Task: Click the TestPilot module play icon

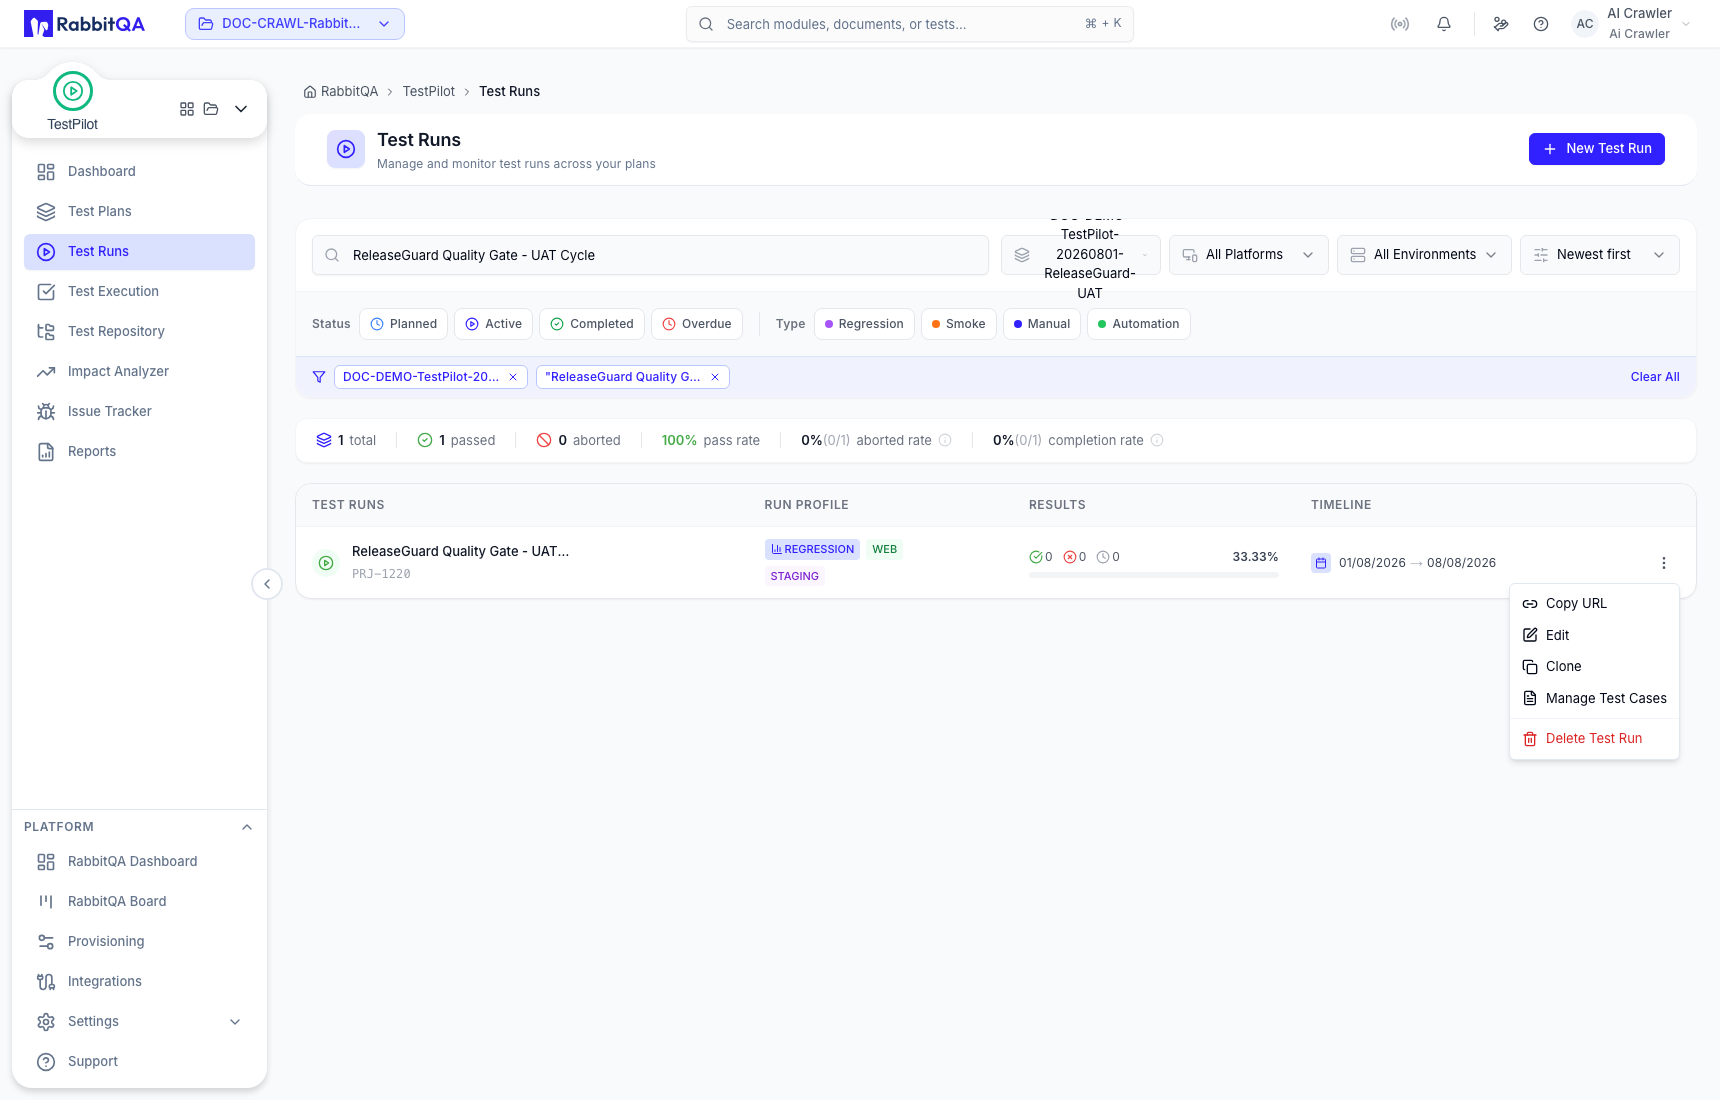Action: click(x=73, y=91)
